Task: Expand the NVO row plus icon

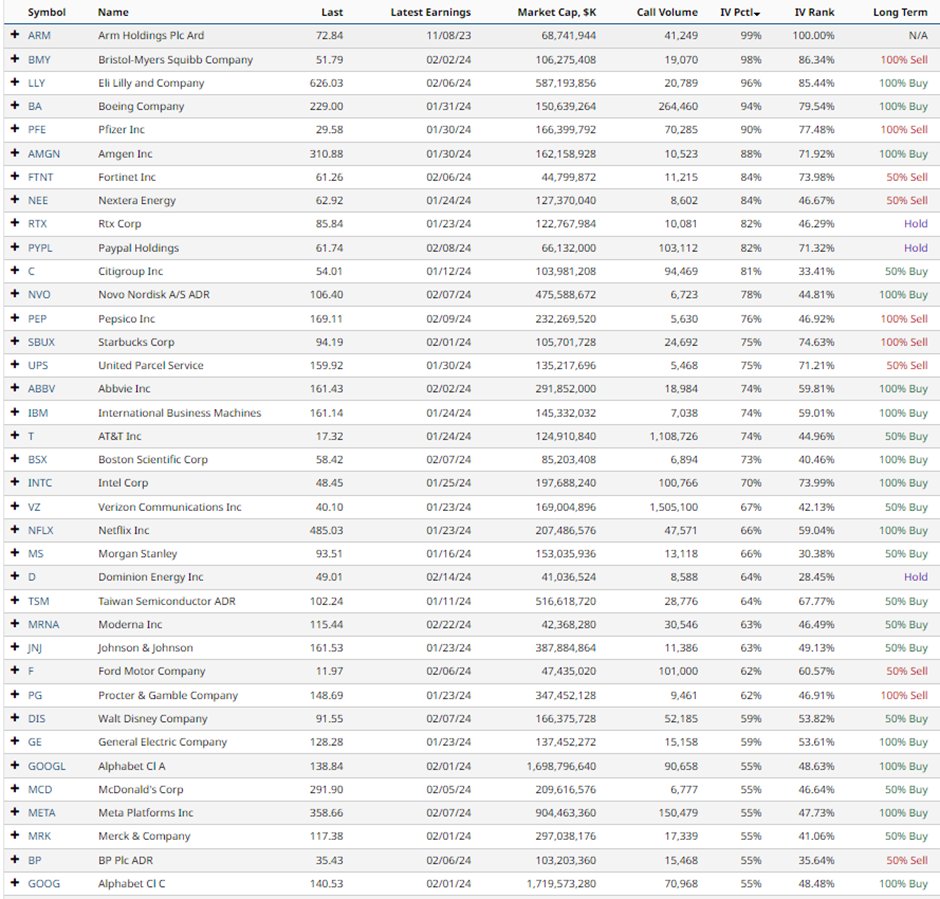Action: click(x=15, y=294)
